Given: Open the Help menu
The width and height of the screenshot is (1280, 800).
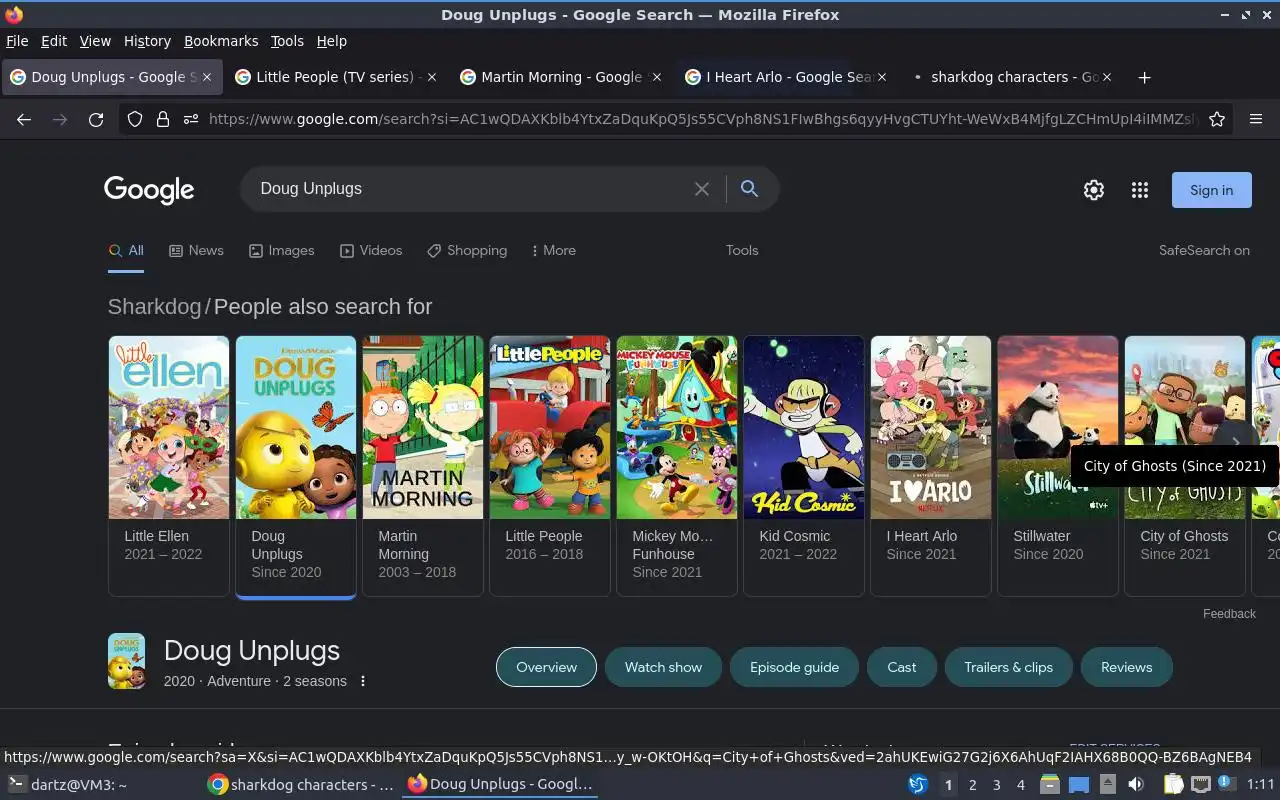Looking at the screenshot, I should pyautogui.click(x=331, y=41).
